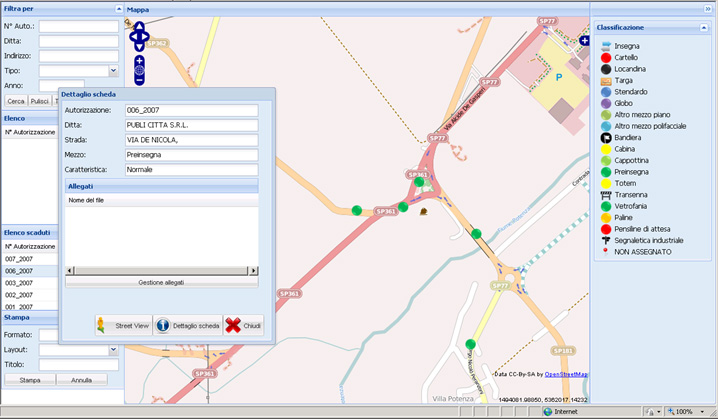Viewport: 718px width, 419px height.
Task: Click the Ditta field PUBLI CITTA S.R.L.
Action: (x=192, y=125)
